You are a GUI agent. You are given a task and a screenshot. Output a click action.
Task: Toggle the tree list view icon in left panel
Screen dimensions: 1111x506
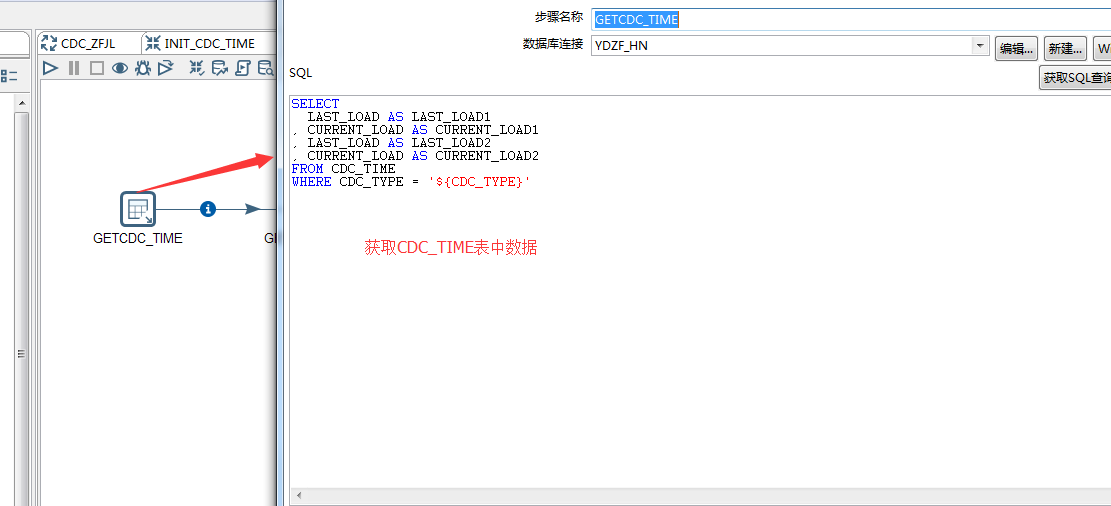(9, 76)
